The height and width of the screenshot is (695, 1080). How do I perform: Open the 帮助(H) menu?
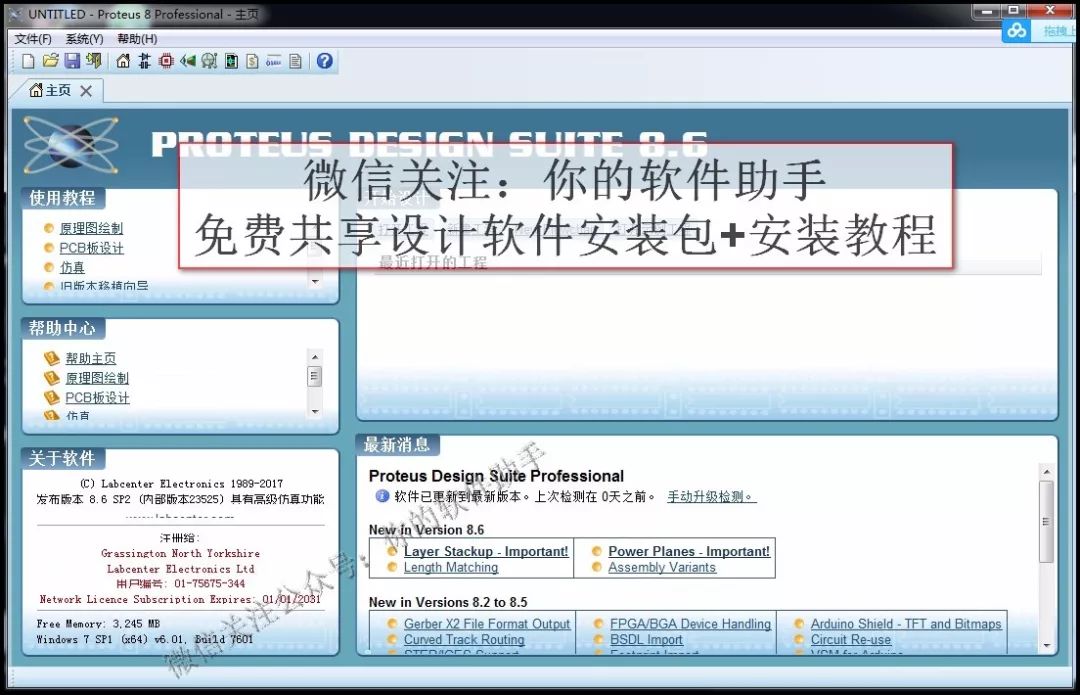pyautogui.click(x=137, y=39)
